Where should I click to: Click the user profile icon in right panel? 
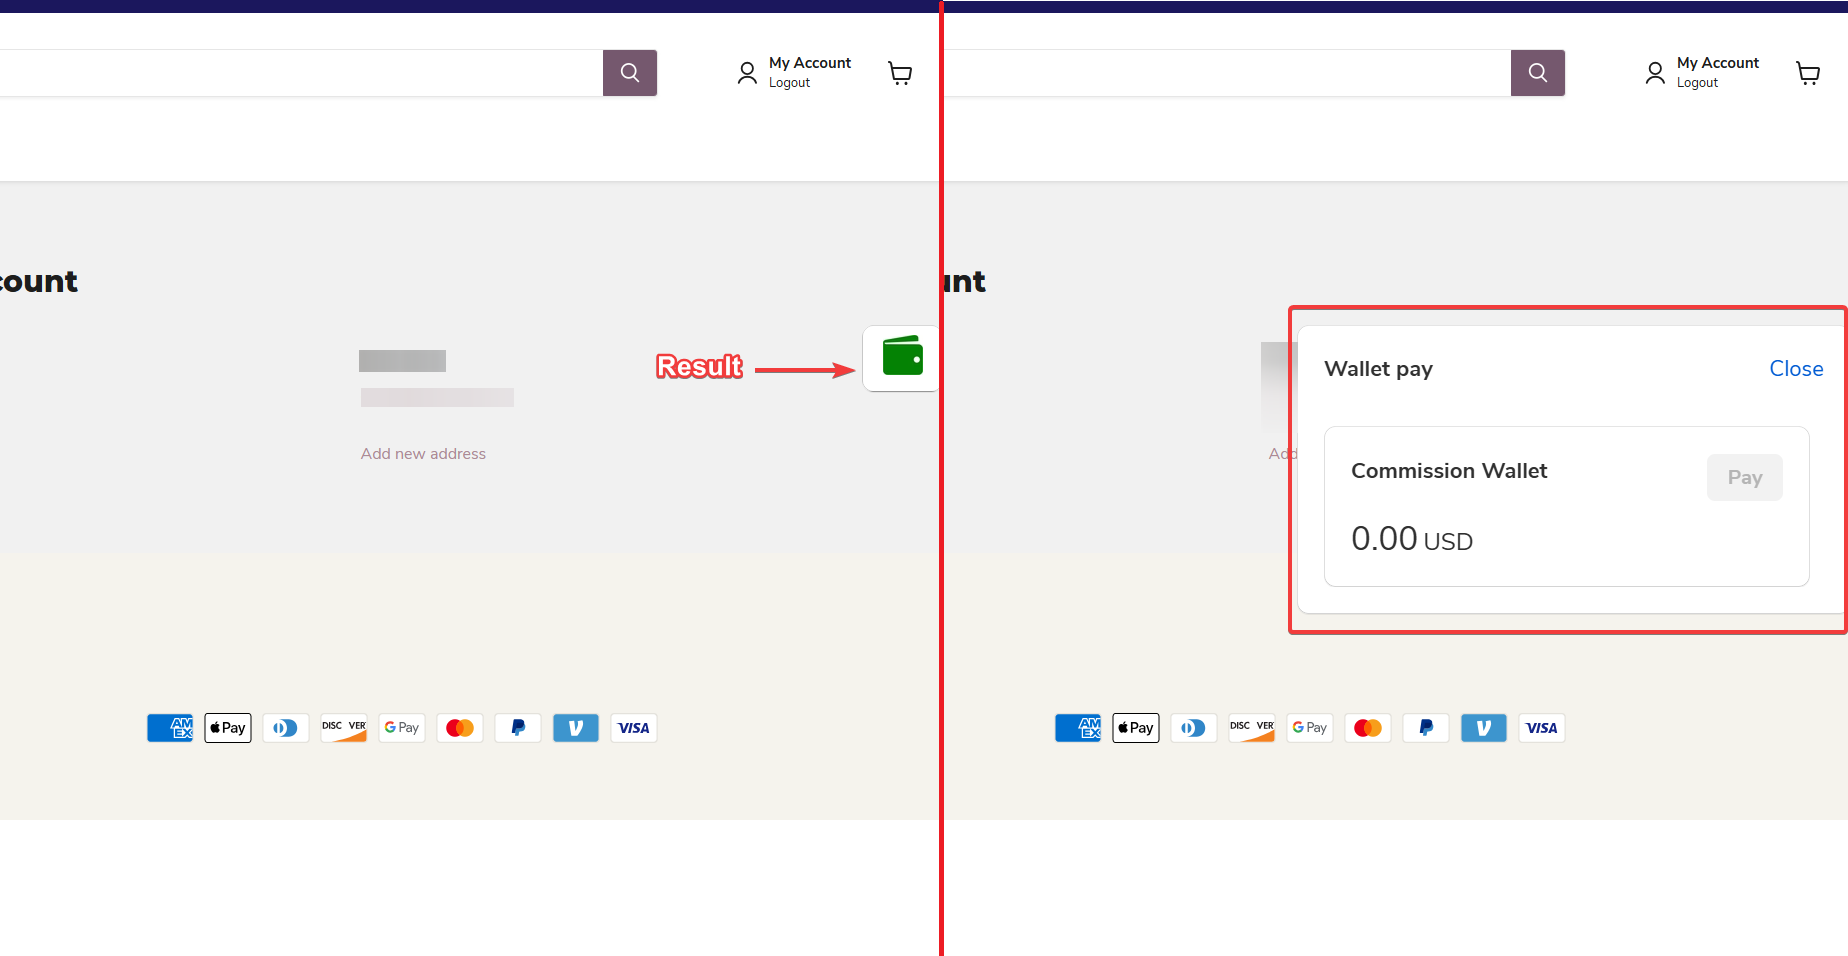click(x=1655, y=73)
